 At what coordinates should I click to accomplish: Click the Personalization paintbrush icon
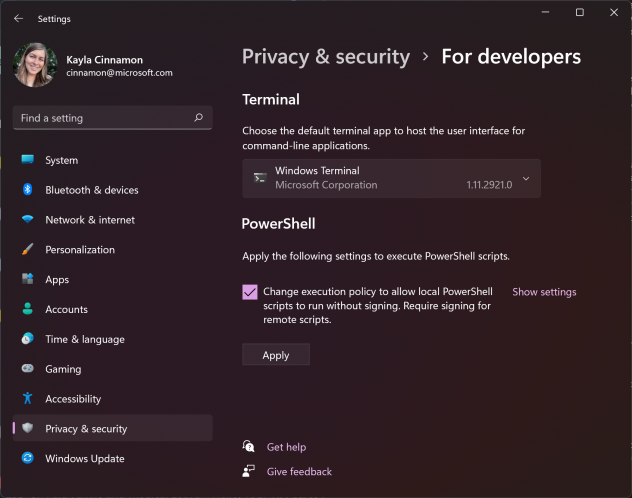(x=27, y=250)
